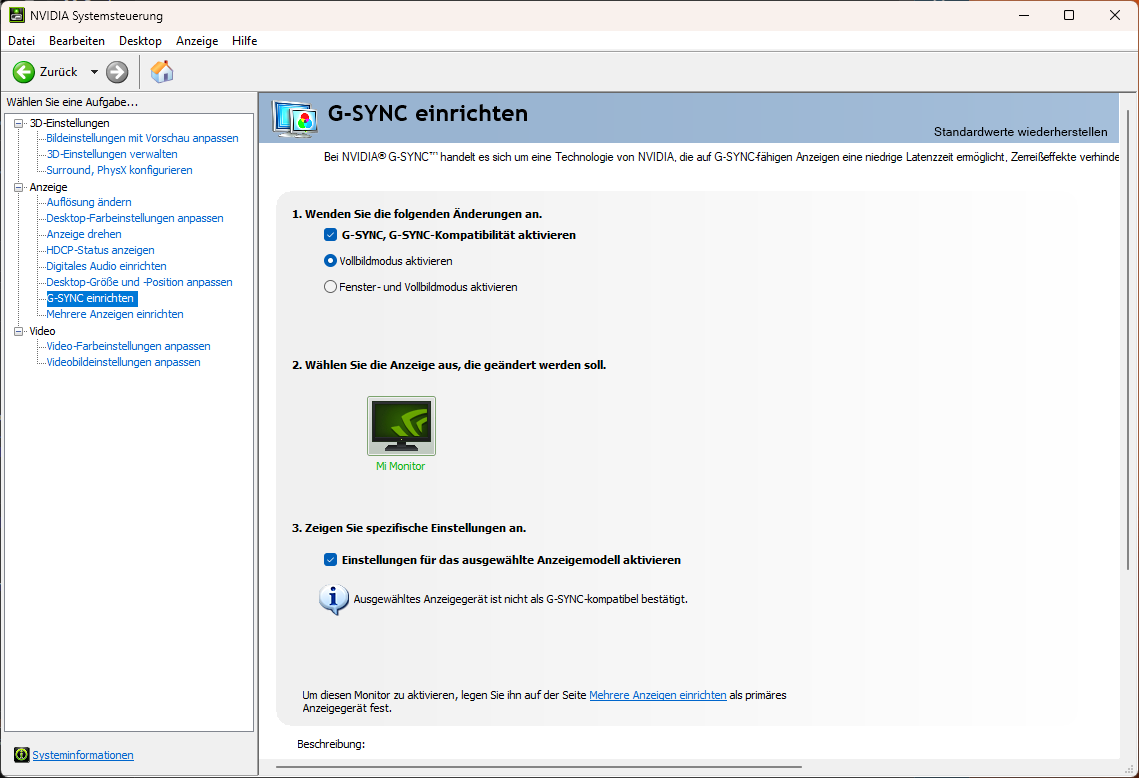This screenshot has height=778, width=1139.
Task: Click the Anzeige category label in the tree
Action: (48, 187)
